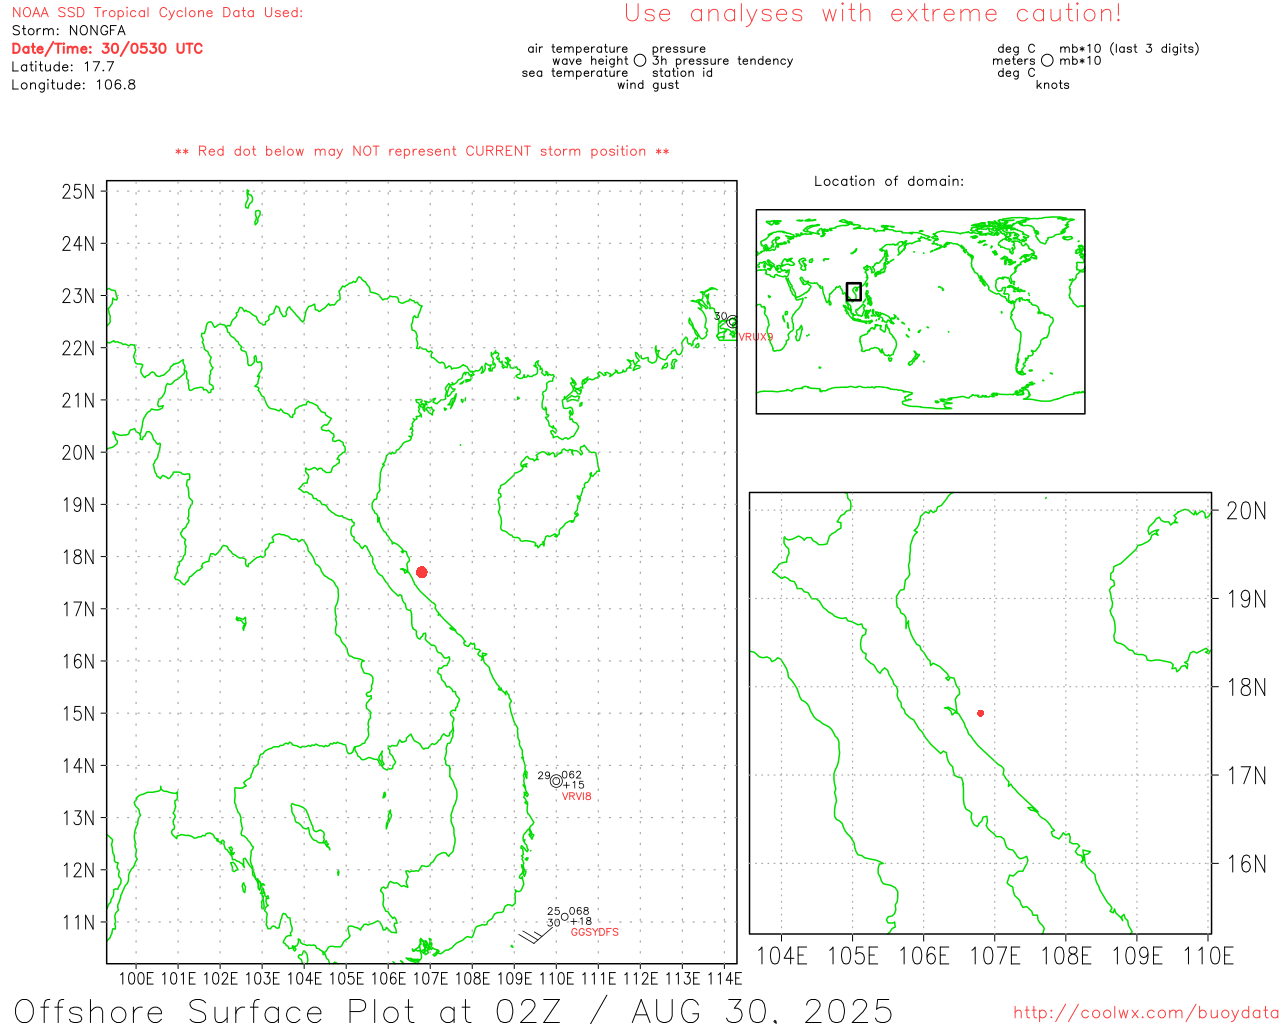Click the 16N label on inset map

1246,864
